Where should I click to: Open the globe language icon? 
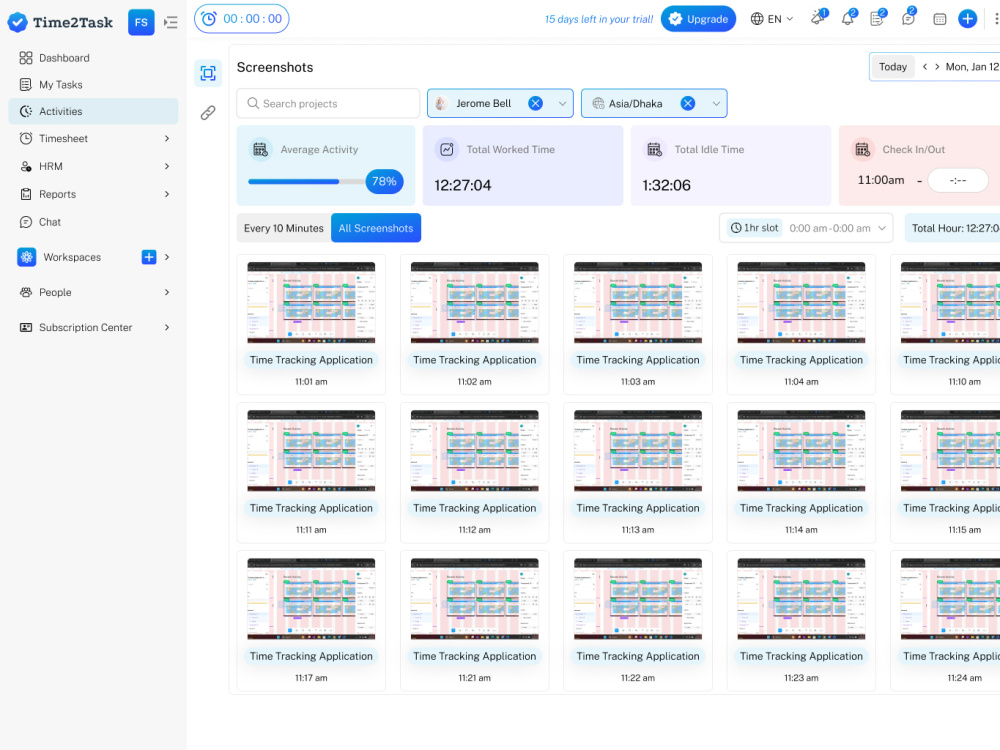[757, 19]
